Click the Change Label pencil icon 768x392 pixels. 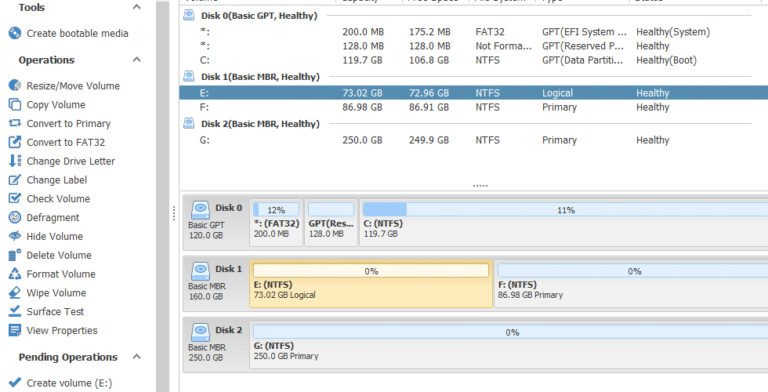(x=15, y=180)
